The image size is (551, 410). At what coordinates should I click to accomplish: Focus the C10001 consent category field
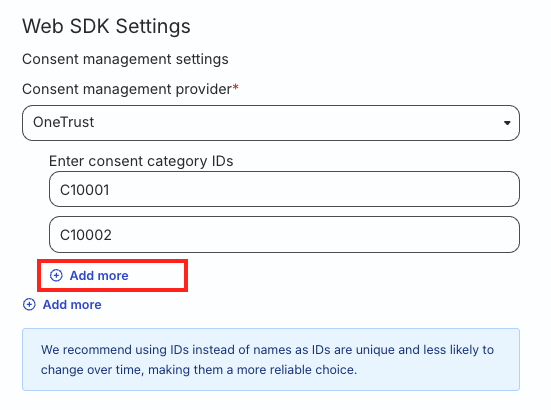284,189
